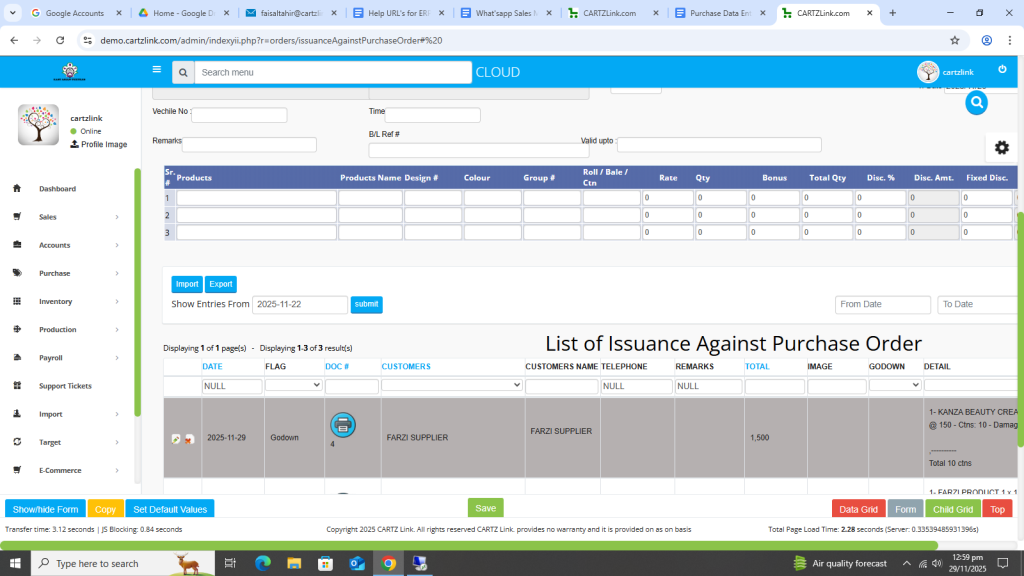Image resolution: width=1024 pixels, height=576 pixels.
Task: Open the FLAG filter dropdown
Action: pos(293,385)
